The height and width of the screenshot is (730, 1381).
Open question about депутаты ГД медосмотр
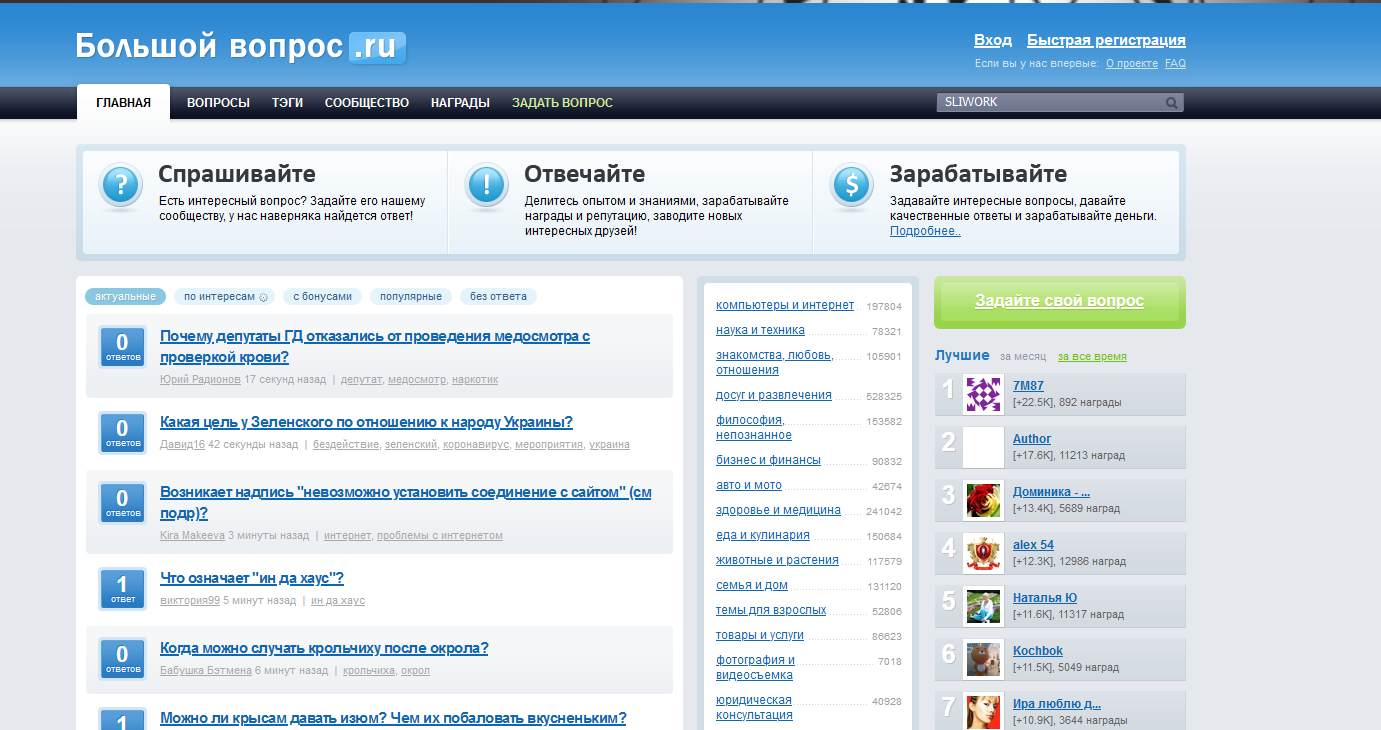pos(375,347)
